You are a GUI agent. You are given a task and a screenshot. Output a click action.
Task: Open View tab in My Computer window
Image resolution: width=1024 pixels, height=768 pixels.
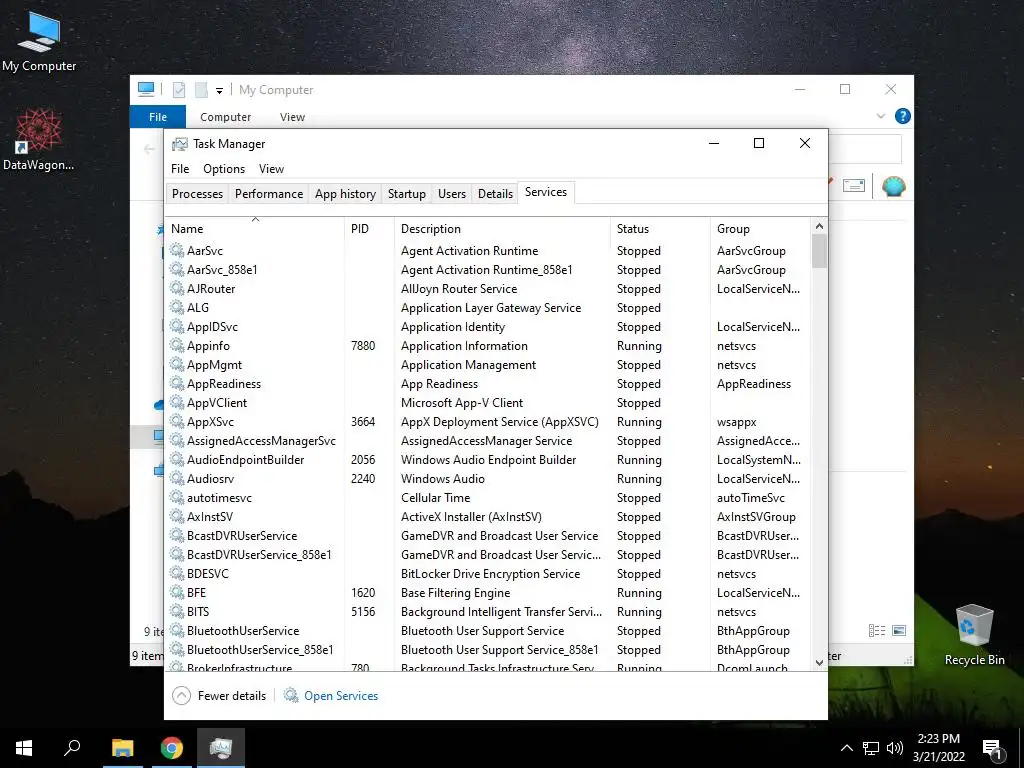(292, 117)
